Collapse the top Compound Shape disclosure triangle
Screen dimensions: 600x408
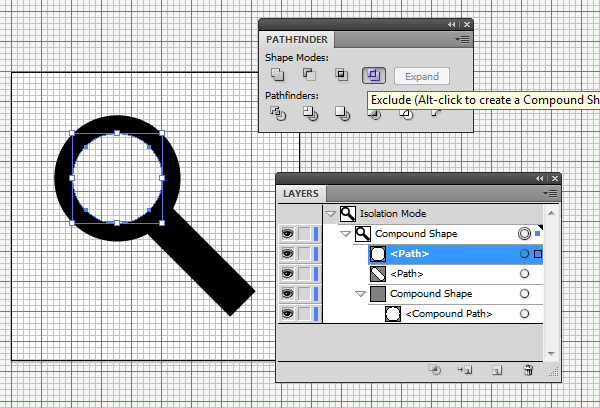click(346, 234)
